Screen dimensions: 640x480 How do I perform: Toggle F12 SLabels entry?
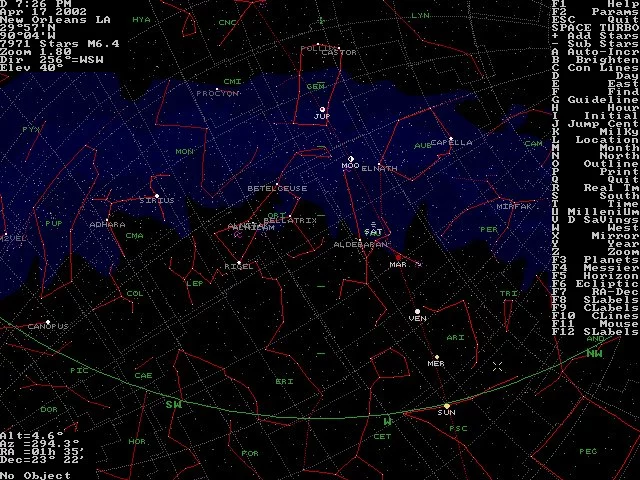[596, 331]
